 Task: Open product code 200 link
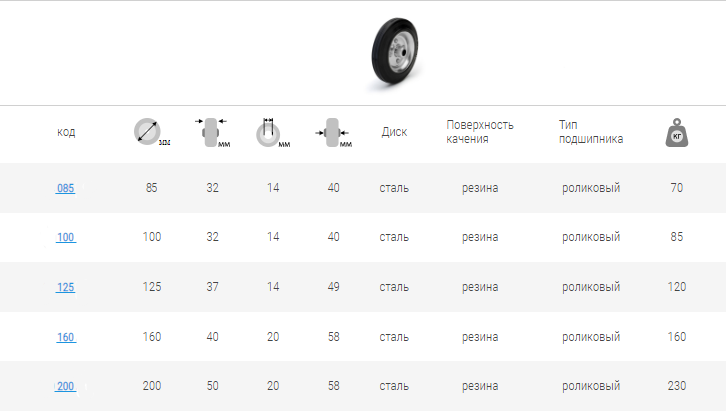point(65,386)
